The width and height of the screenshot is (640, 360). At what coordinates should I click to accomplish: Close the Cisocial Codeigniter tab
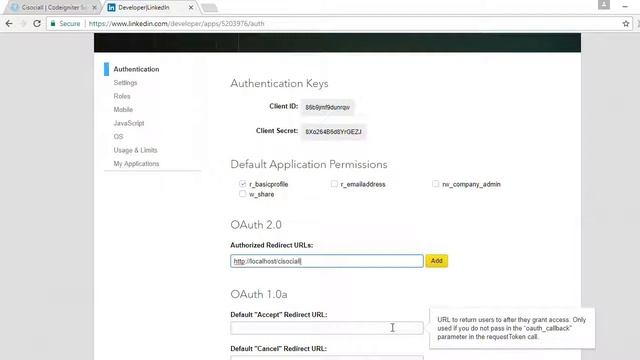(x=94, y=7)
